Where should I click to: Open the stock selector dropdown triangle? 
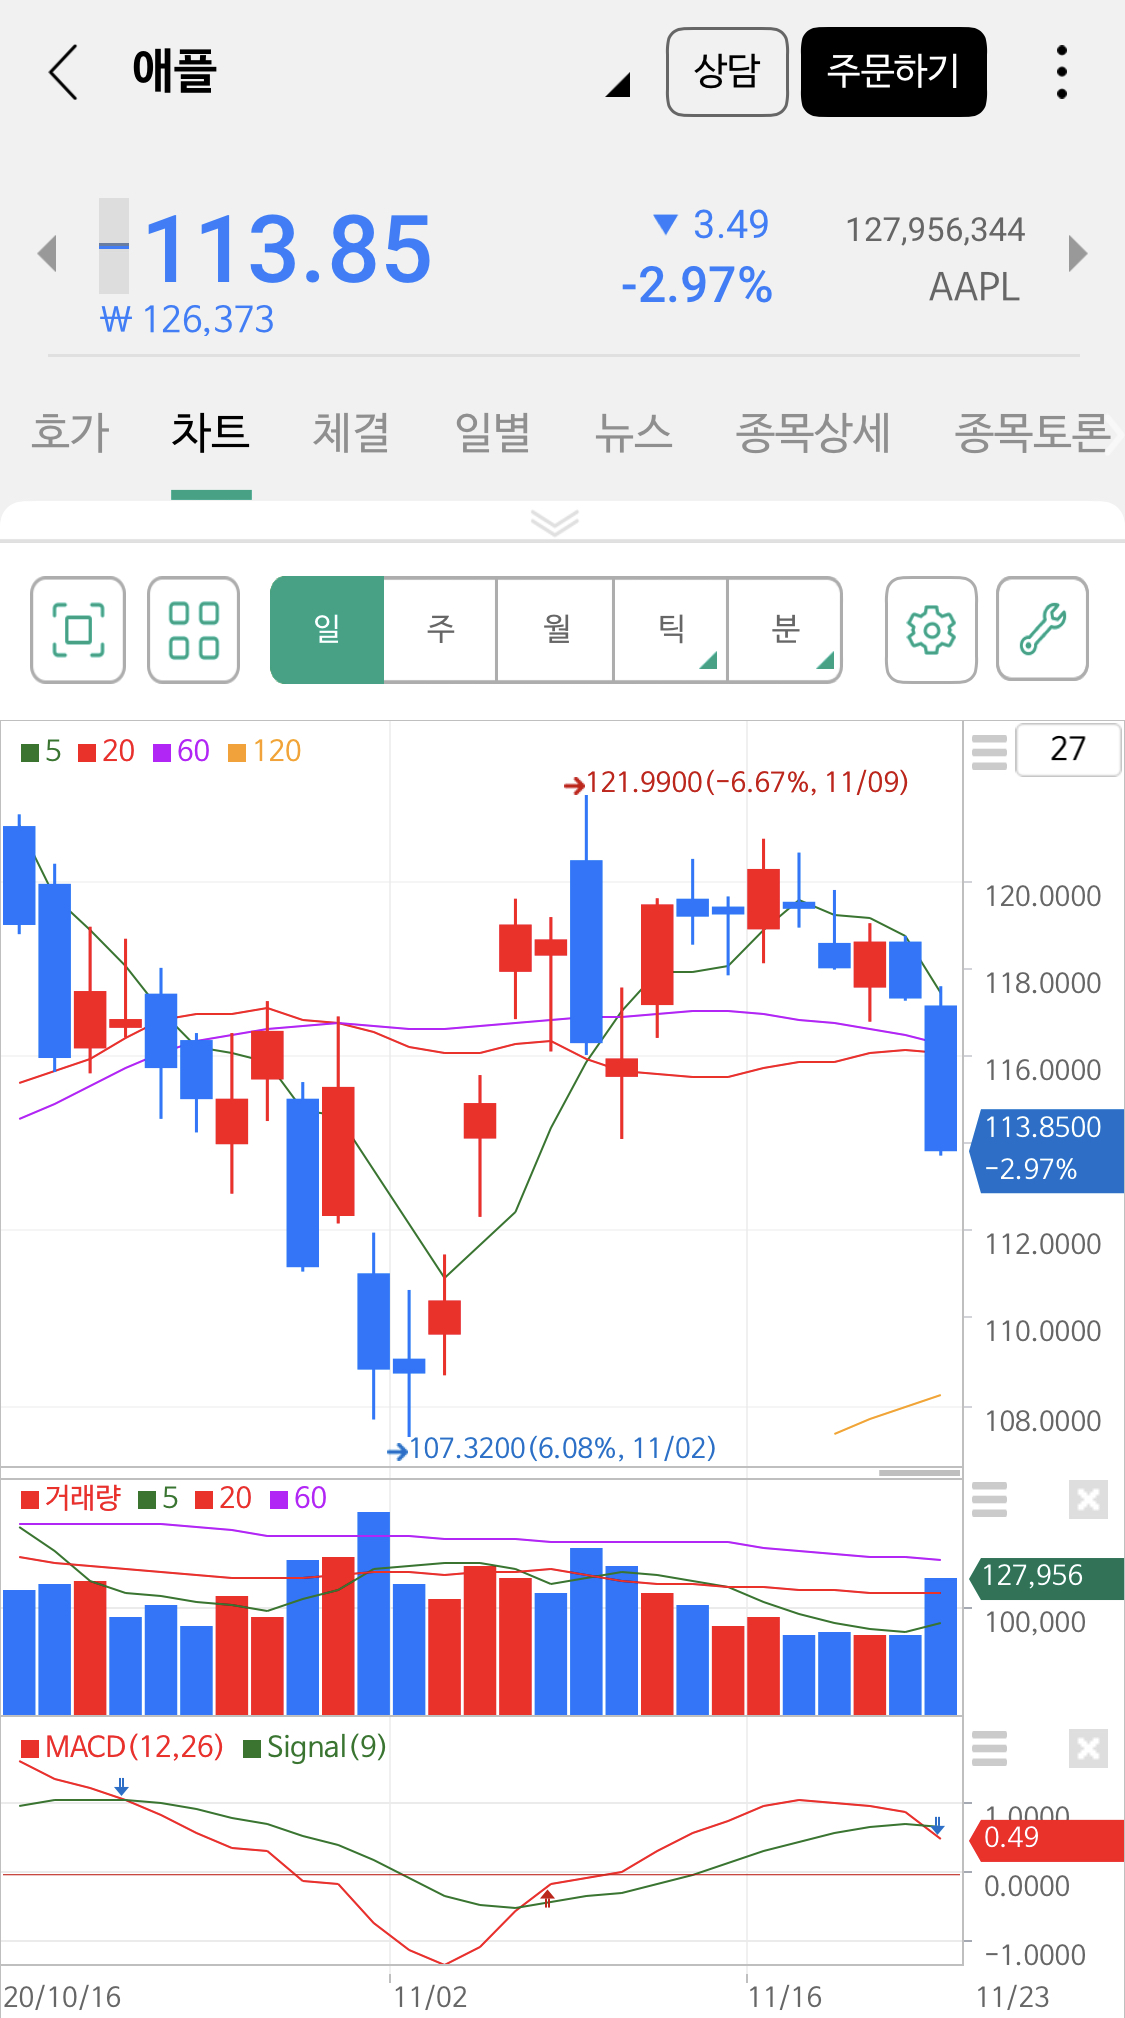tap(618, 85)
